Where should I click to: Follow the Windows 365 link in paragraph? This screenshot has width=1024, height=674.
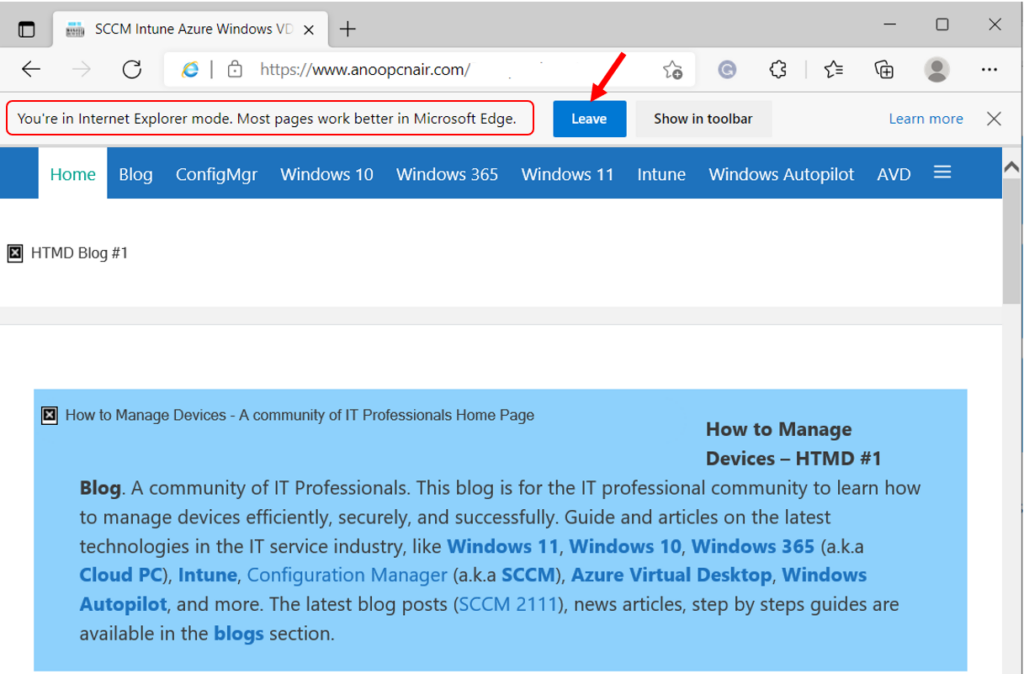(x=752, y=546)
